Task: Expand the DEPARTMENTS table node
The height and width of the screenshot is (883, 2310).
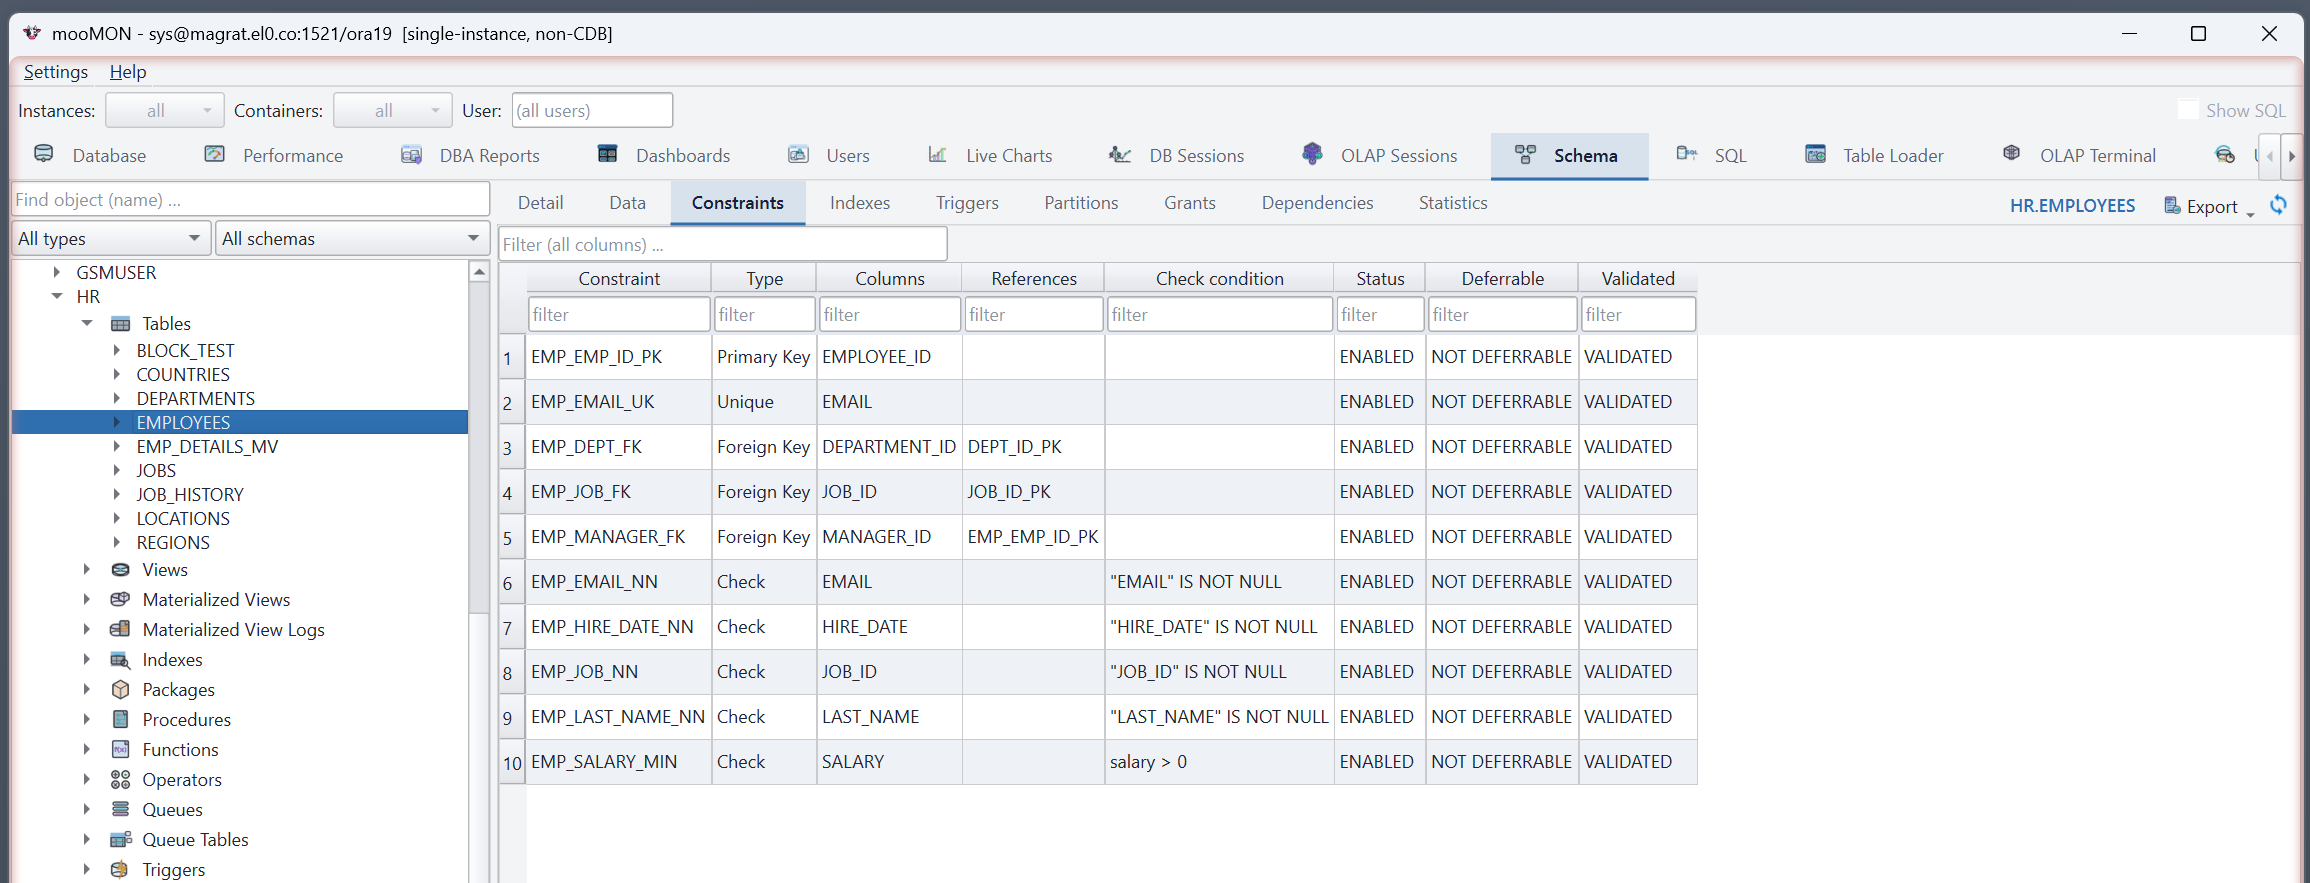Action: tap(117, 399)
